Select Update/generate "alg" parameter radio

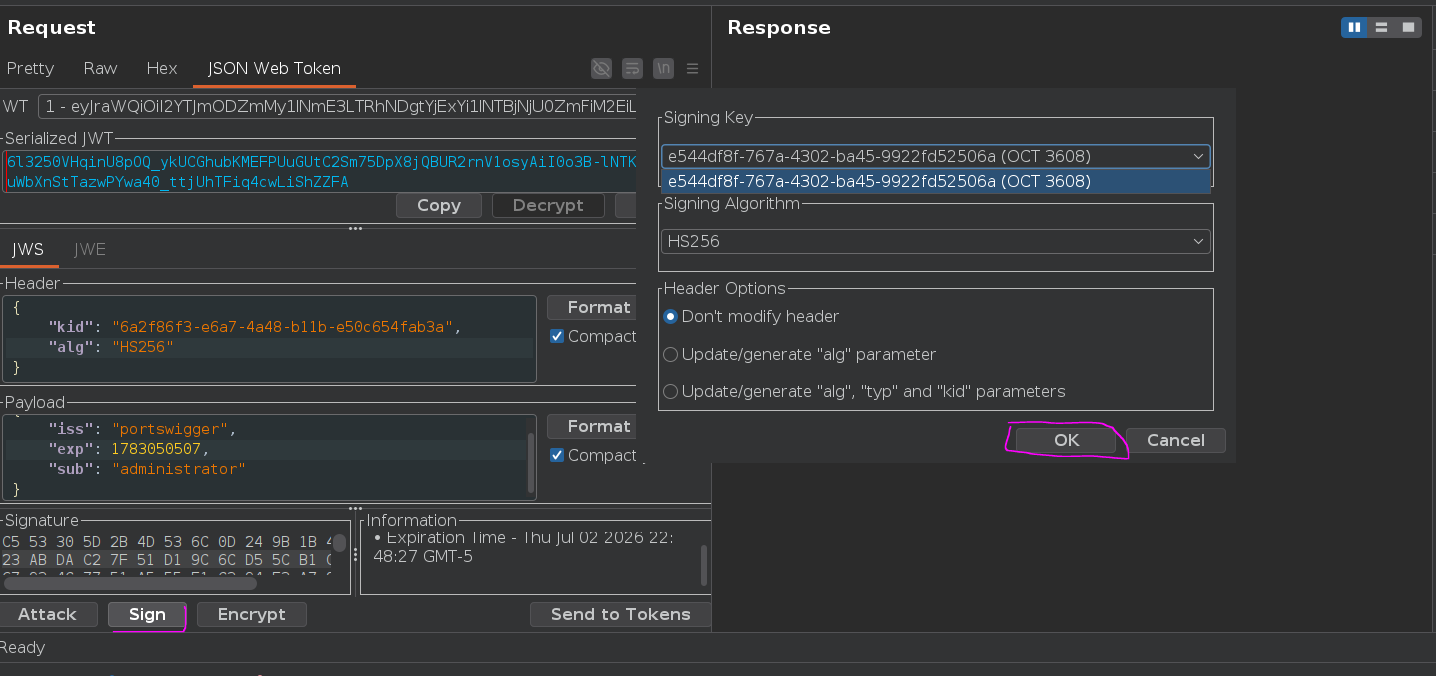coord(800,354)
